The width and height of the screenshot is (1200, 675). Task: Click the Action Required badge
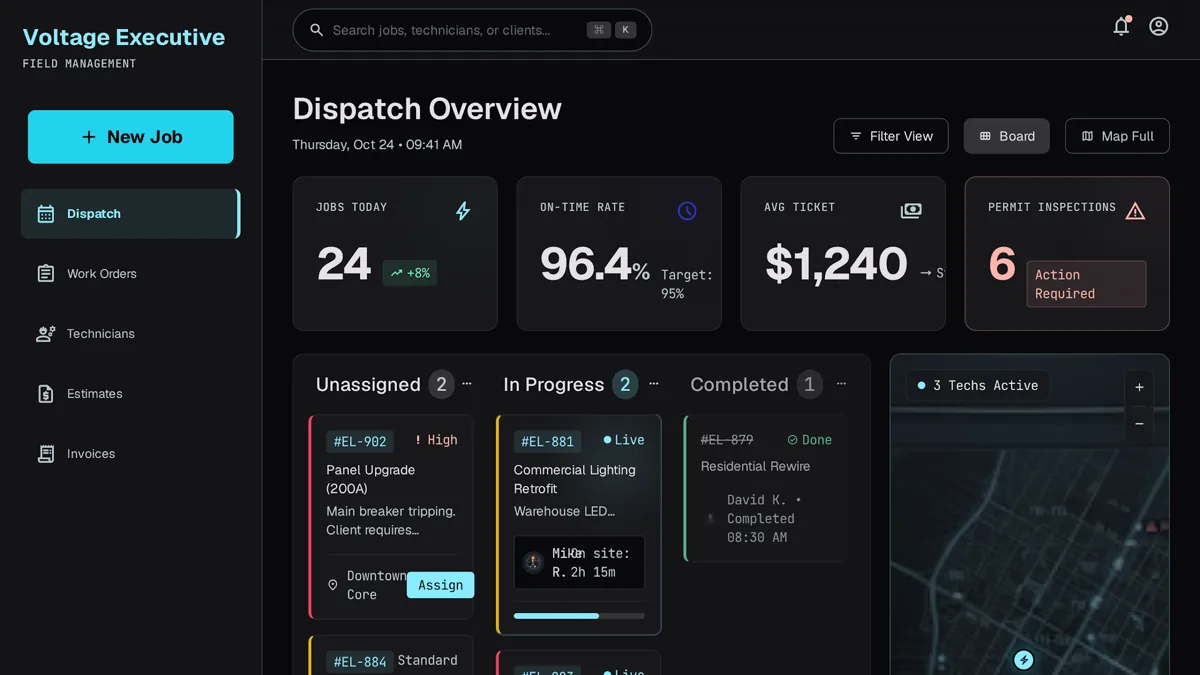(1086, 284)
